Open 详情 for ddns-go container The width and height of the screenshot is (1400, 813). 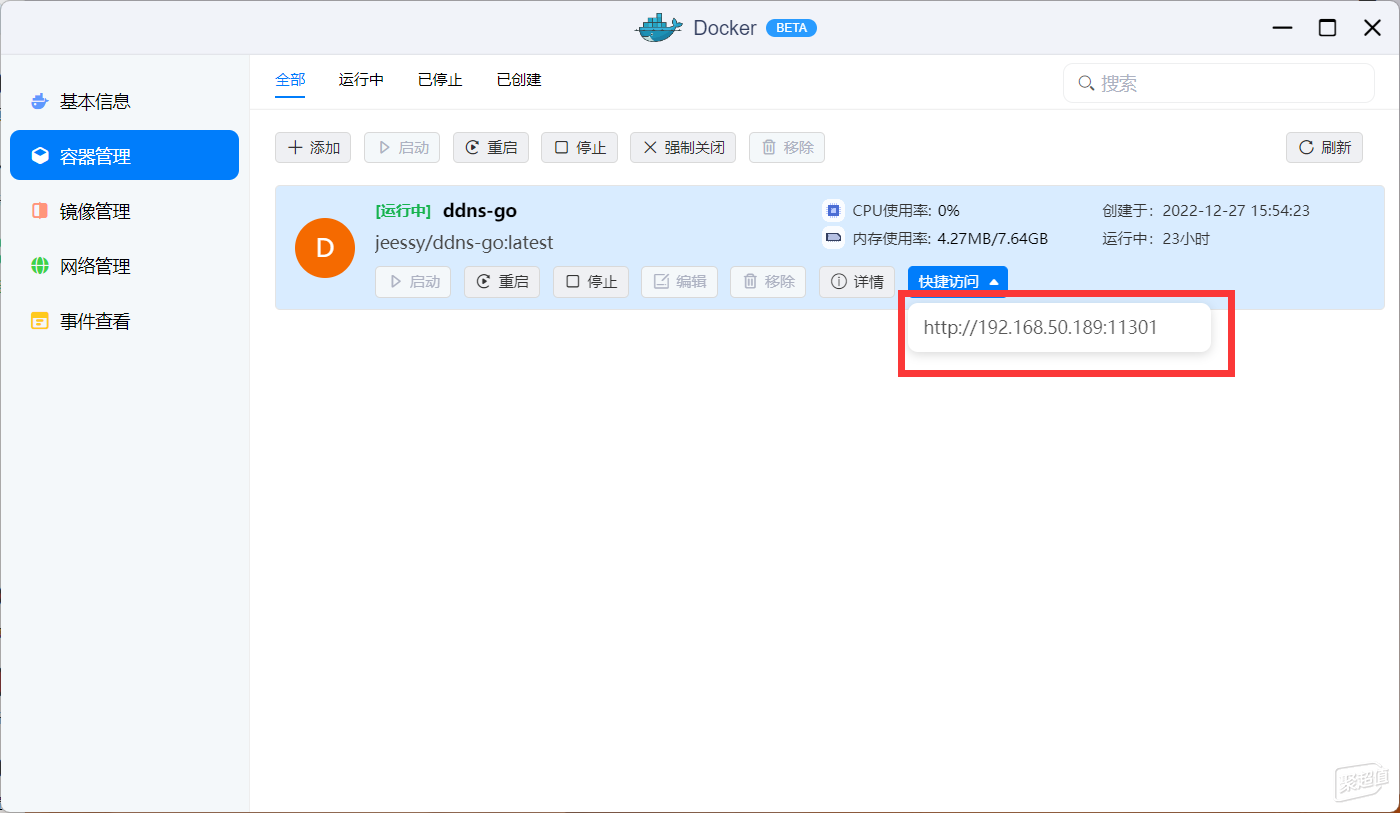point(857,282)
